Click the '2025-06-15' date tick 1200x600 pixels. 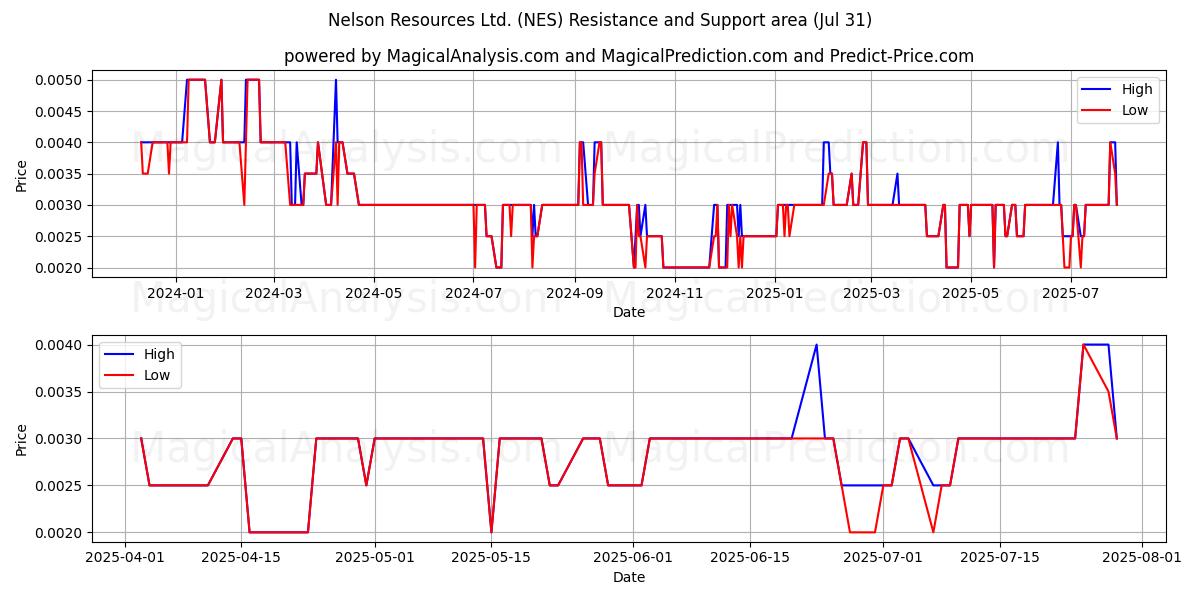750,558
